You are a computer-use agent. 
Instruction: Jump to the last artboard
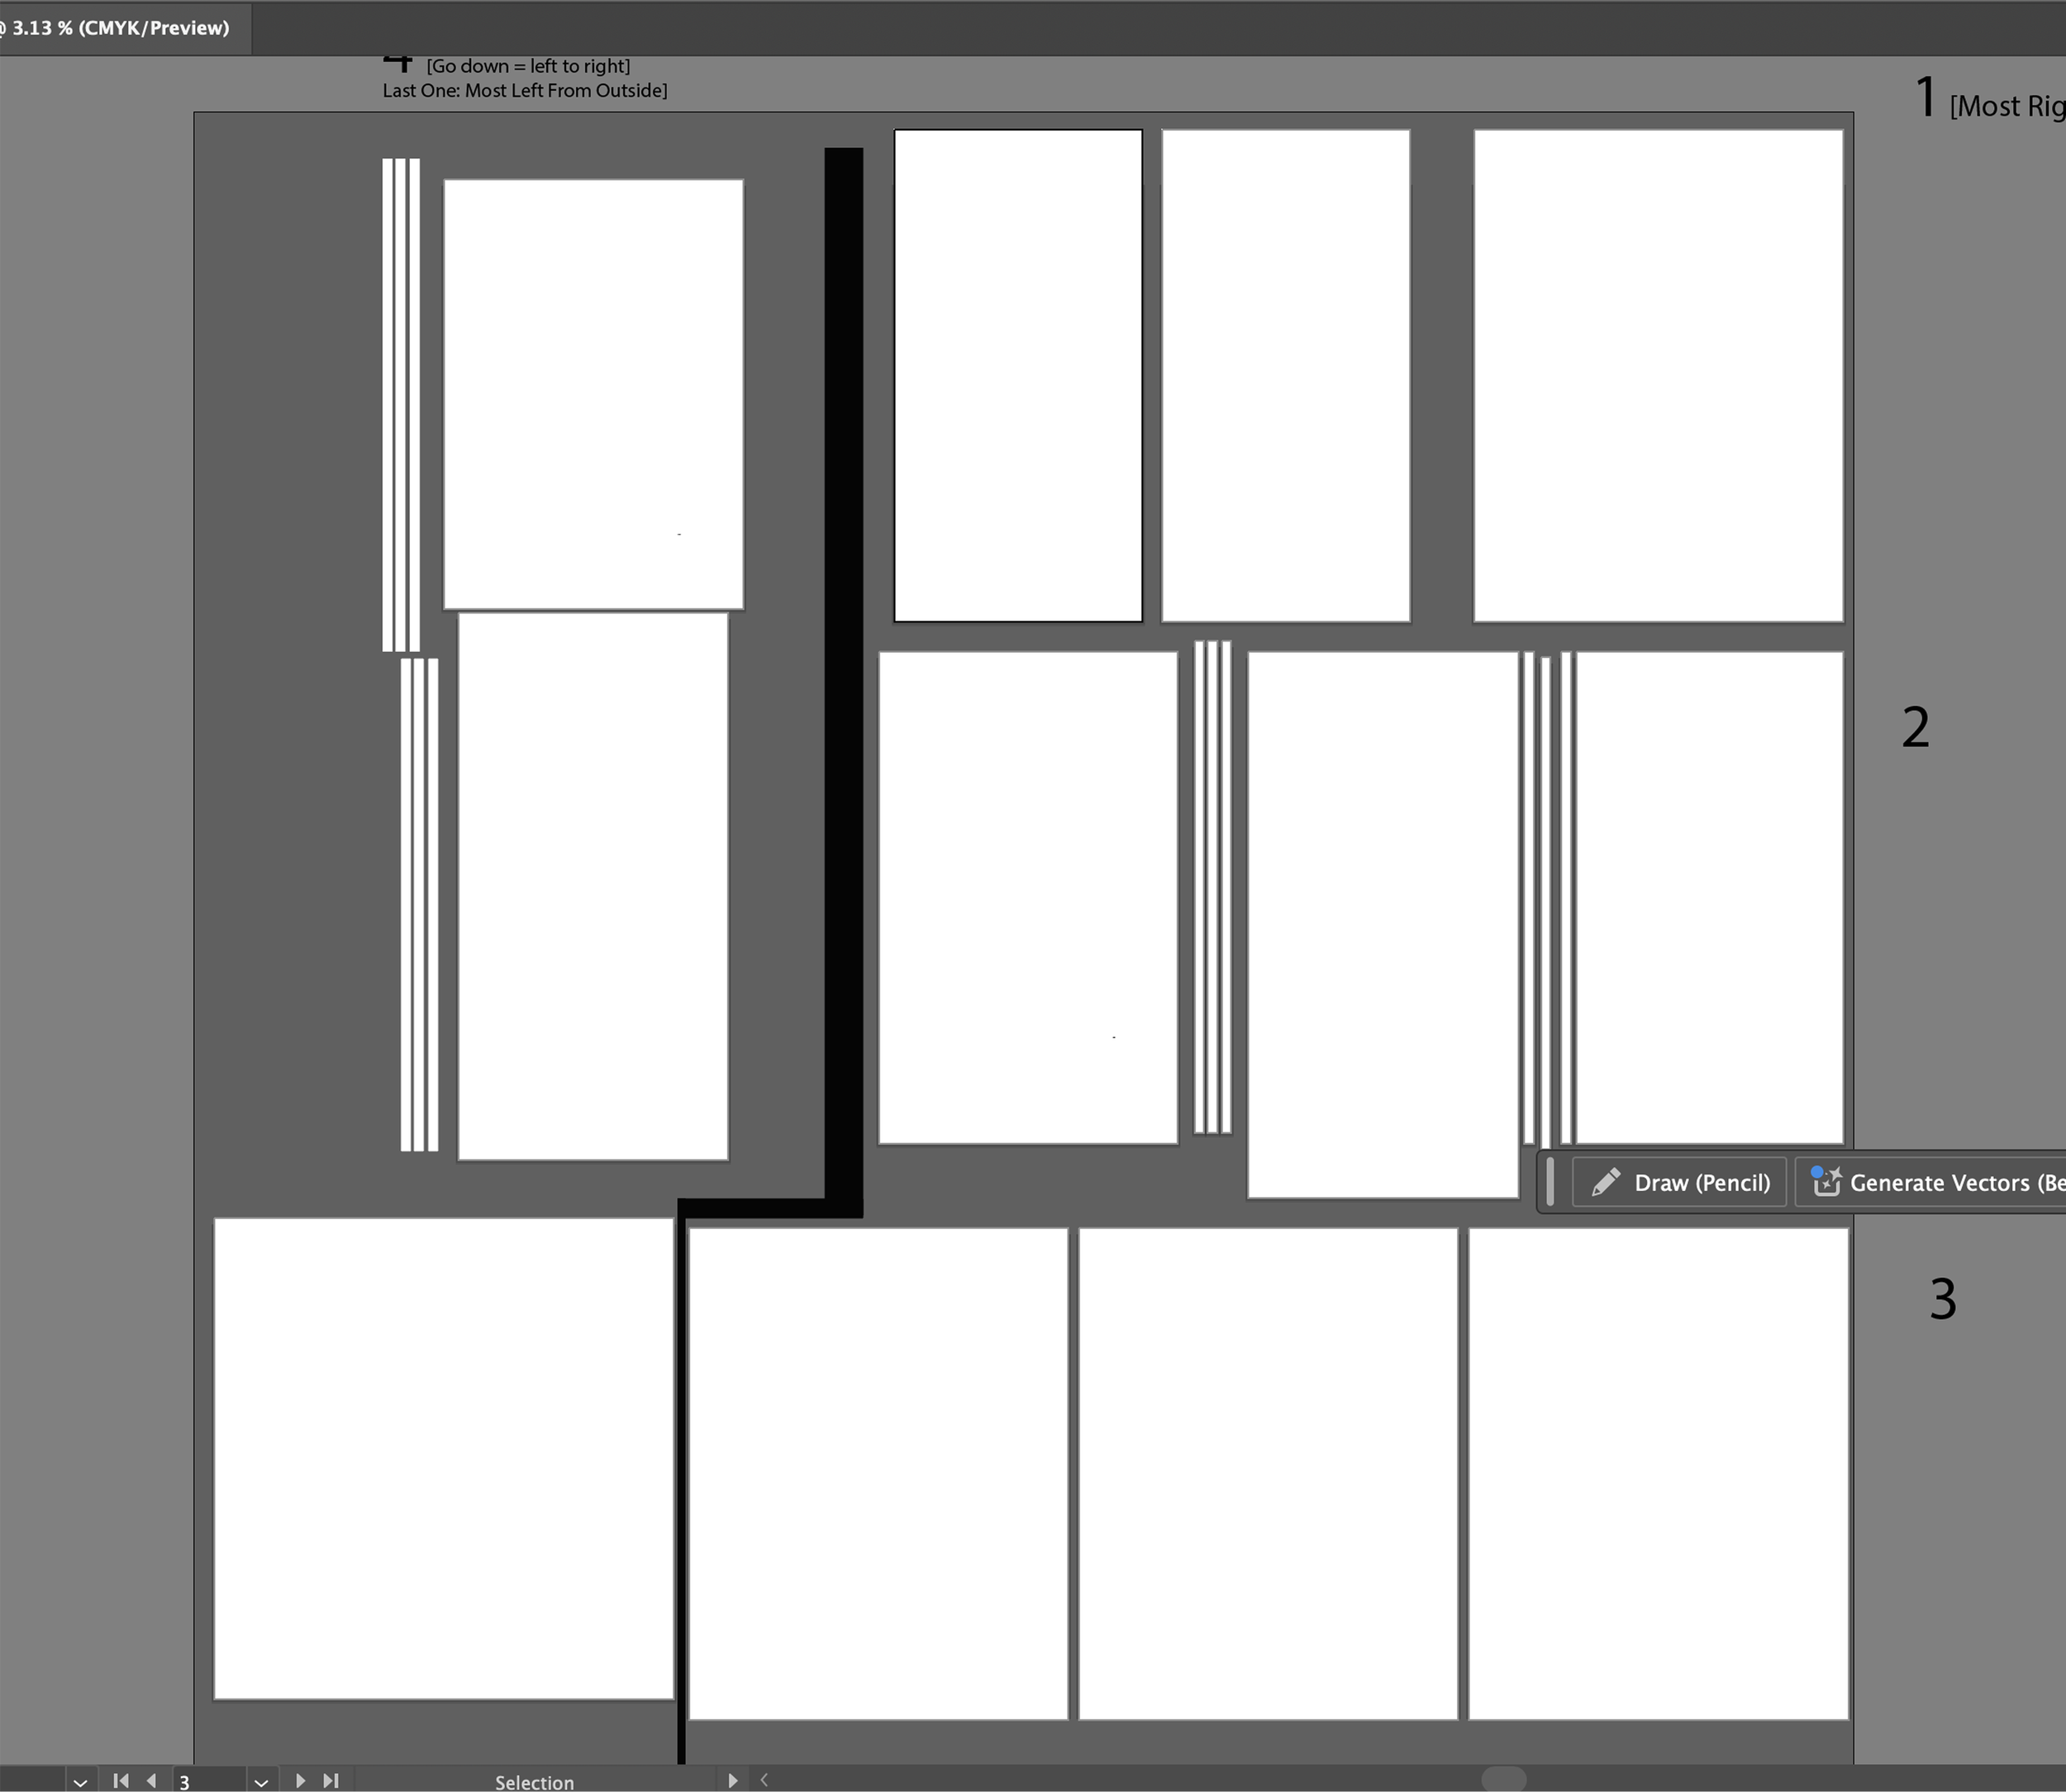coord(331,1780)
